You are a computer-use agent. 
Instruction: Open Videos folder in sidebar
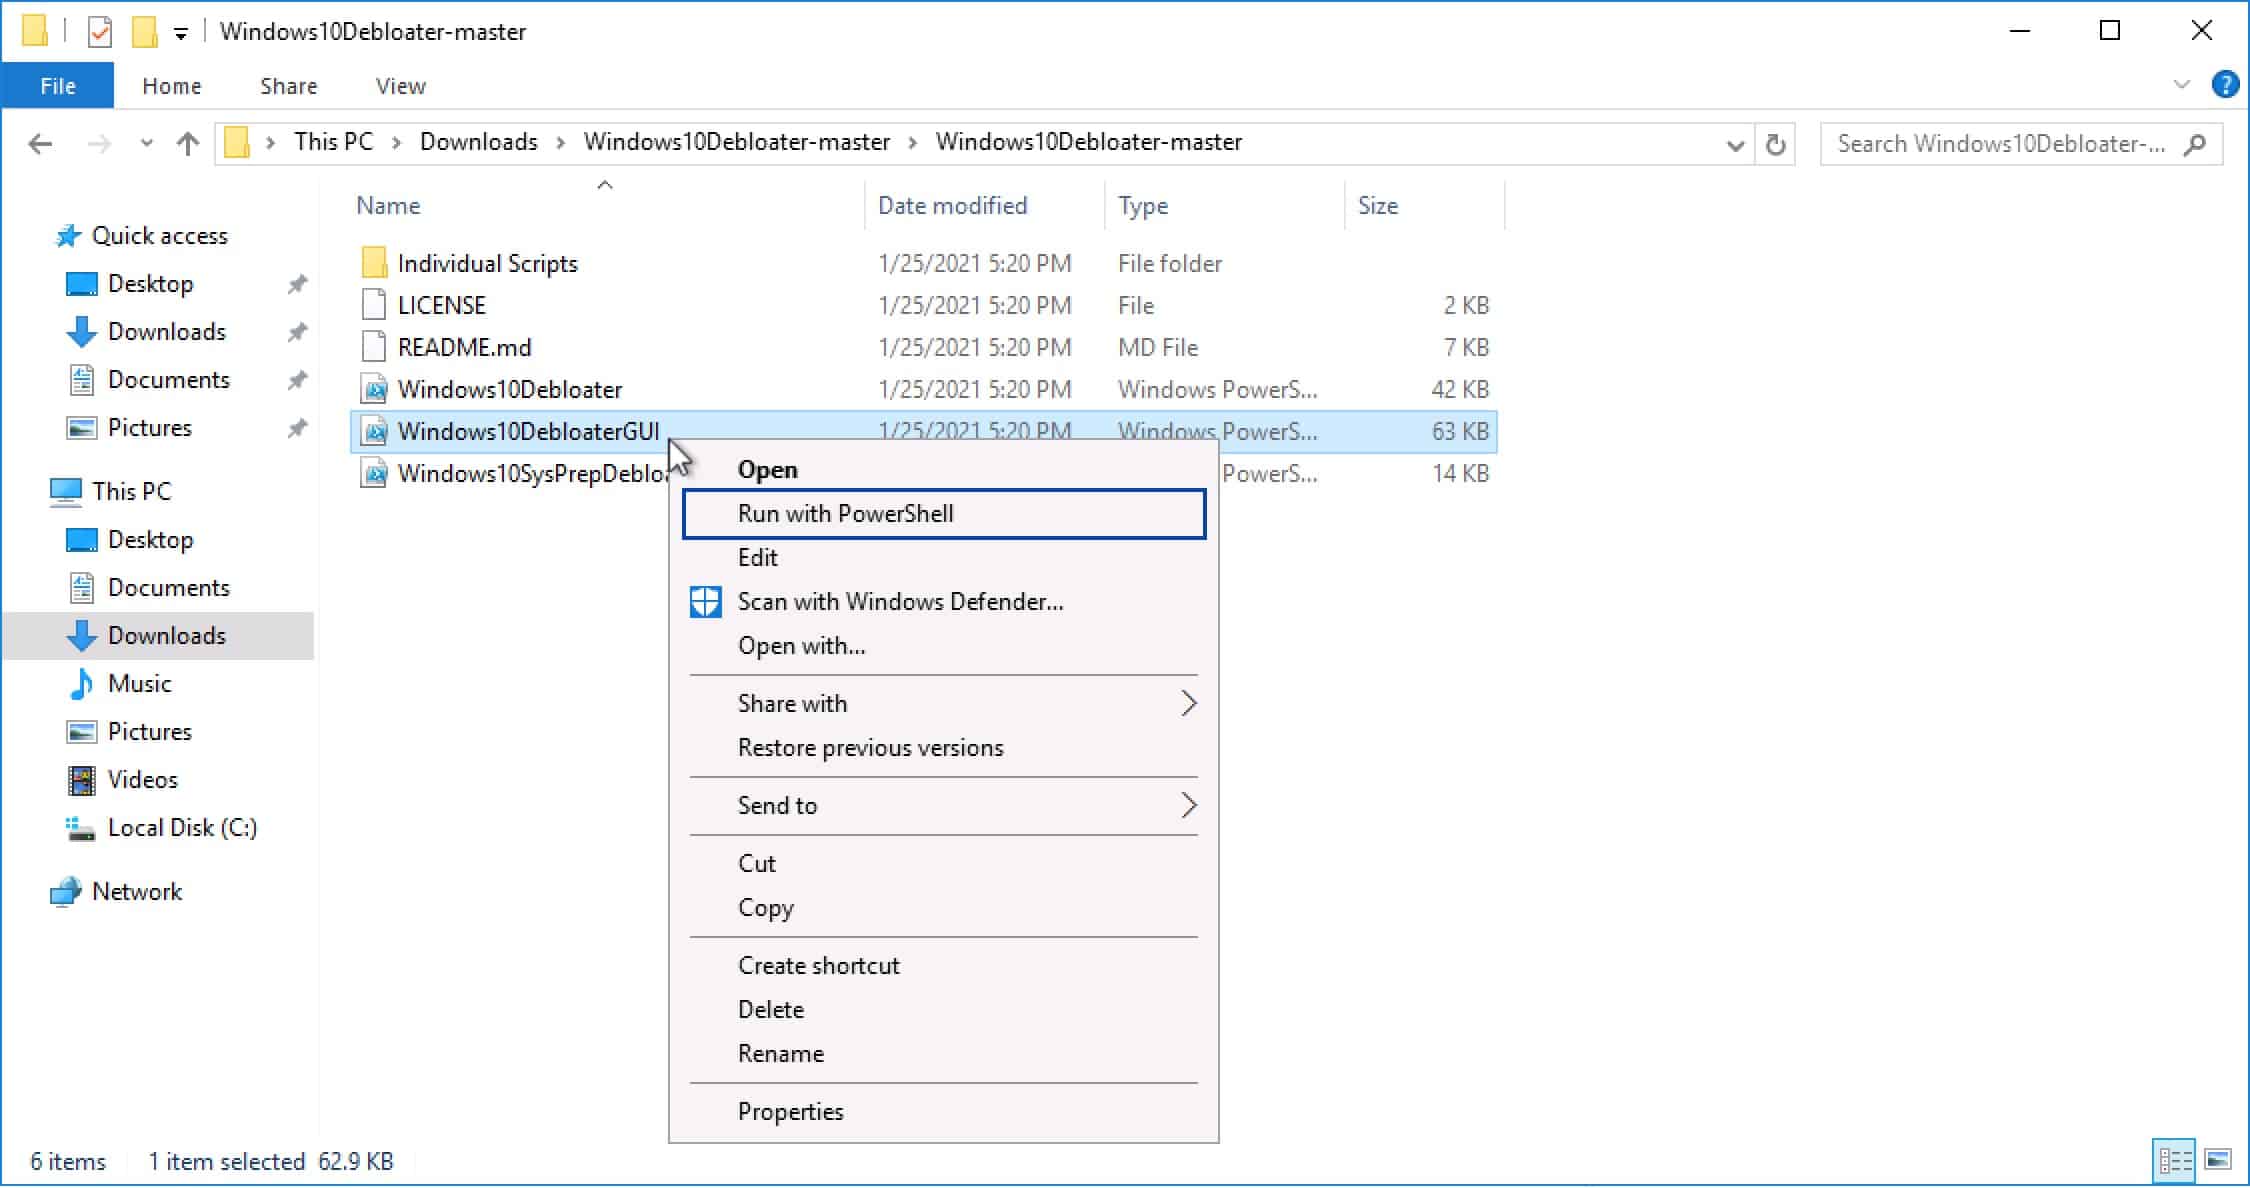coord(142,780)
